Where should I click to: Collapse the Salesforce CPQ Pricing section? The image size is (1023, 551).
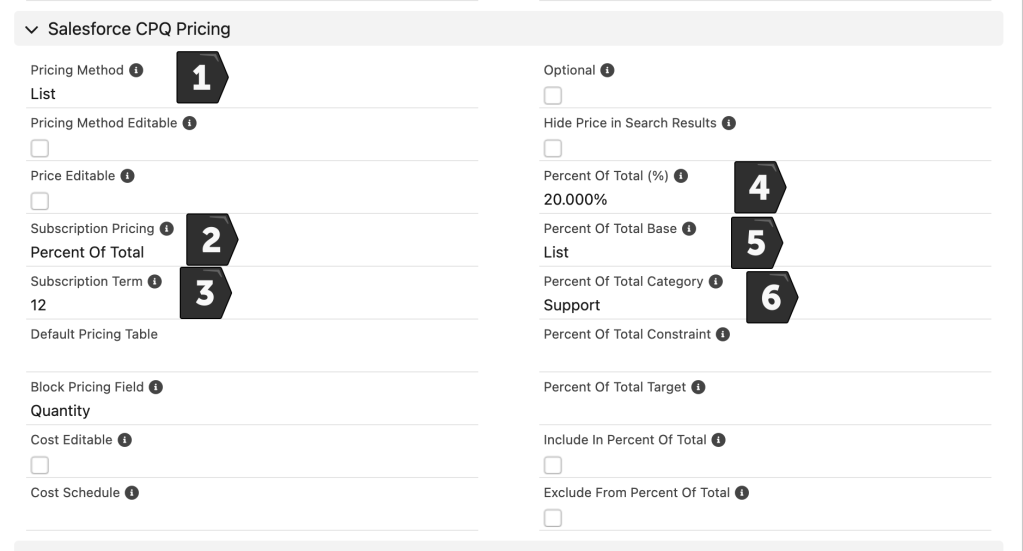32,30
